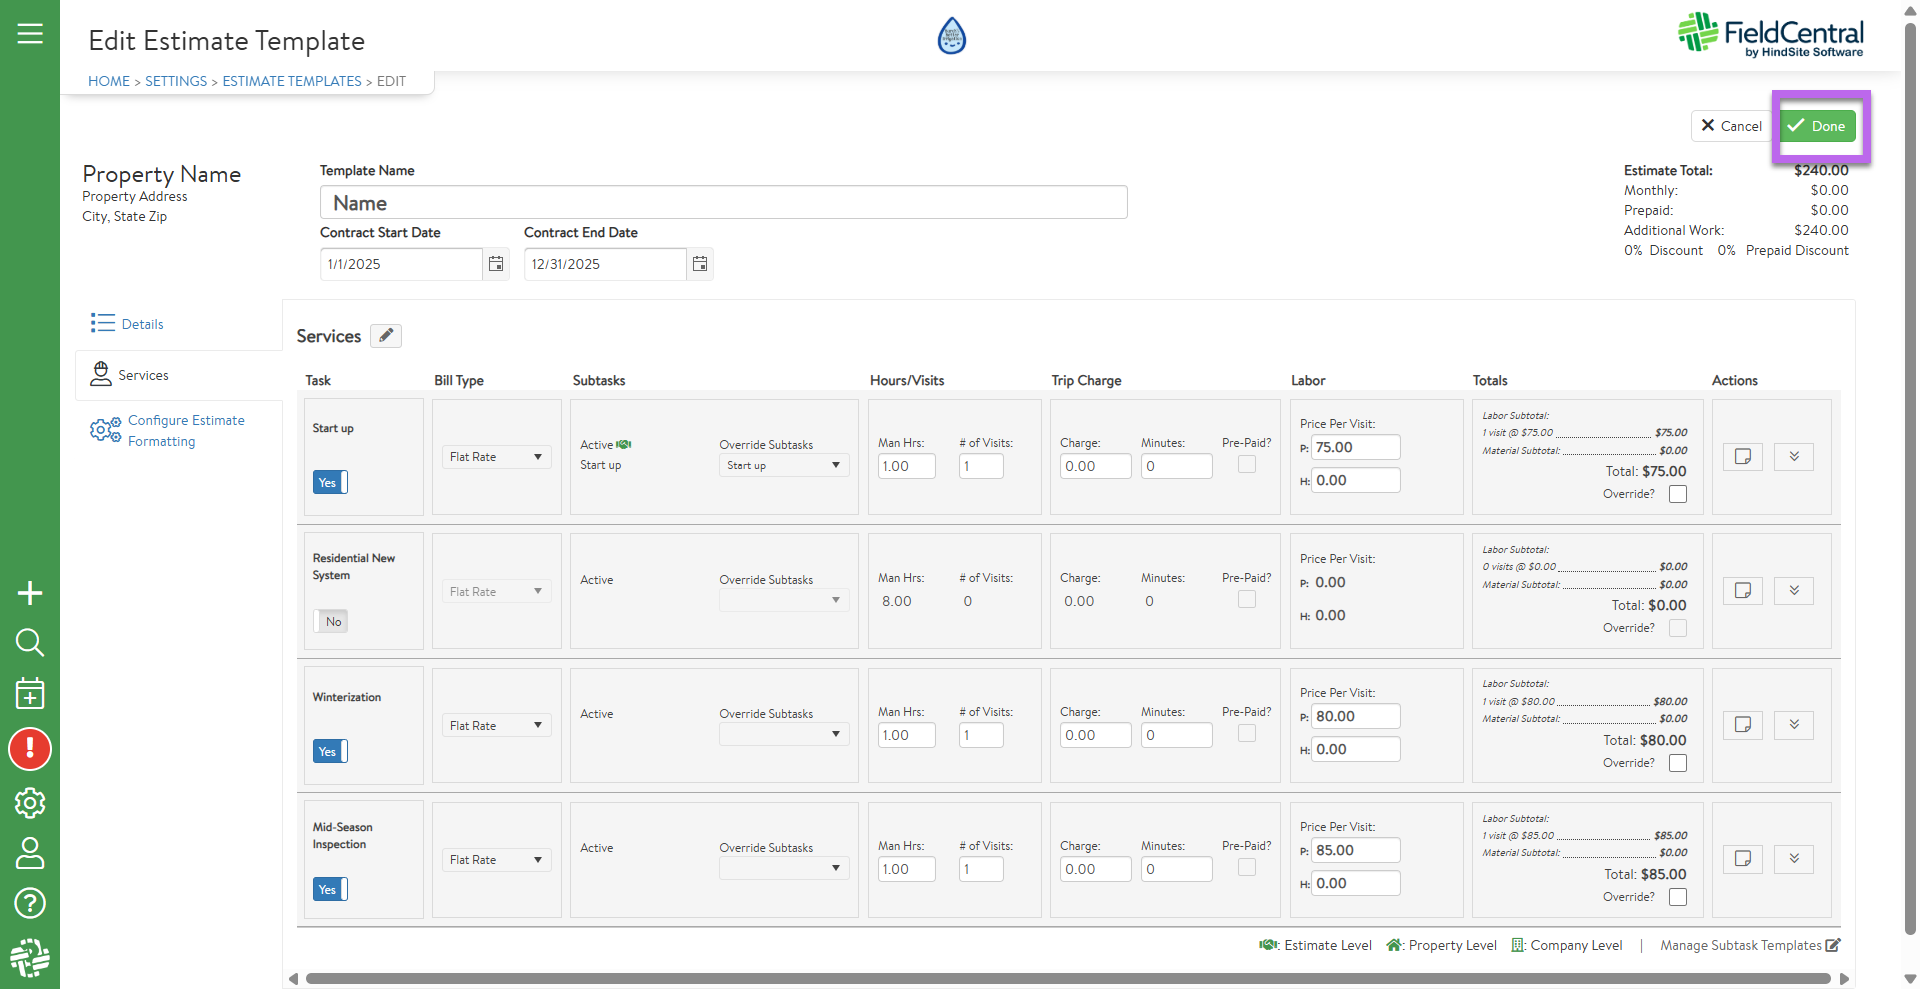This screenshot has height=989, width=1920.
Task: Expand Mid-Season Inspection actions chevron
Action: click(1794, 859)
